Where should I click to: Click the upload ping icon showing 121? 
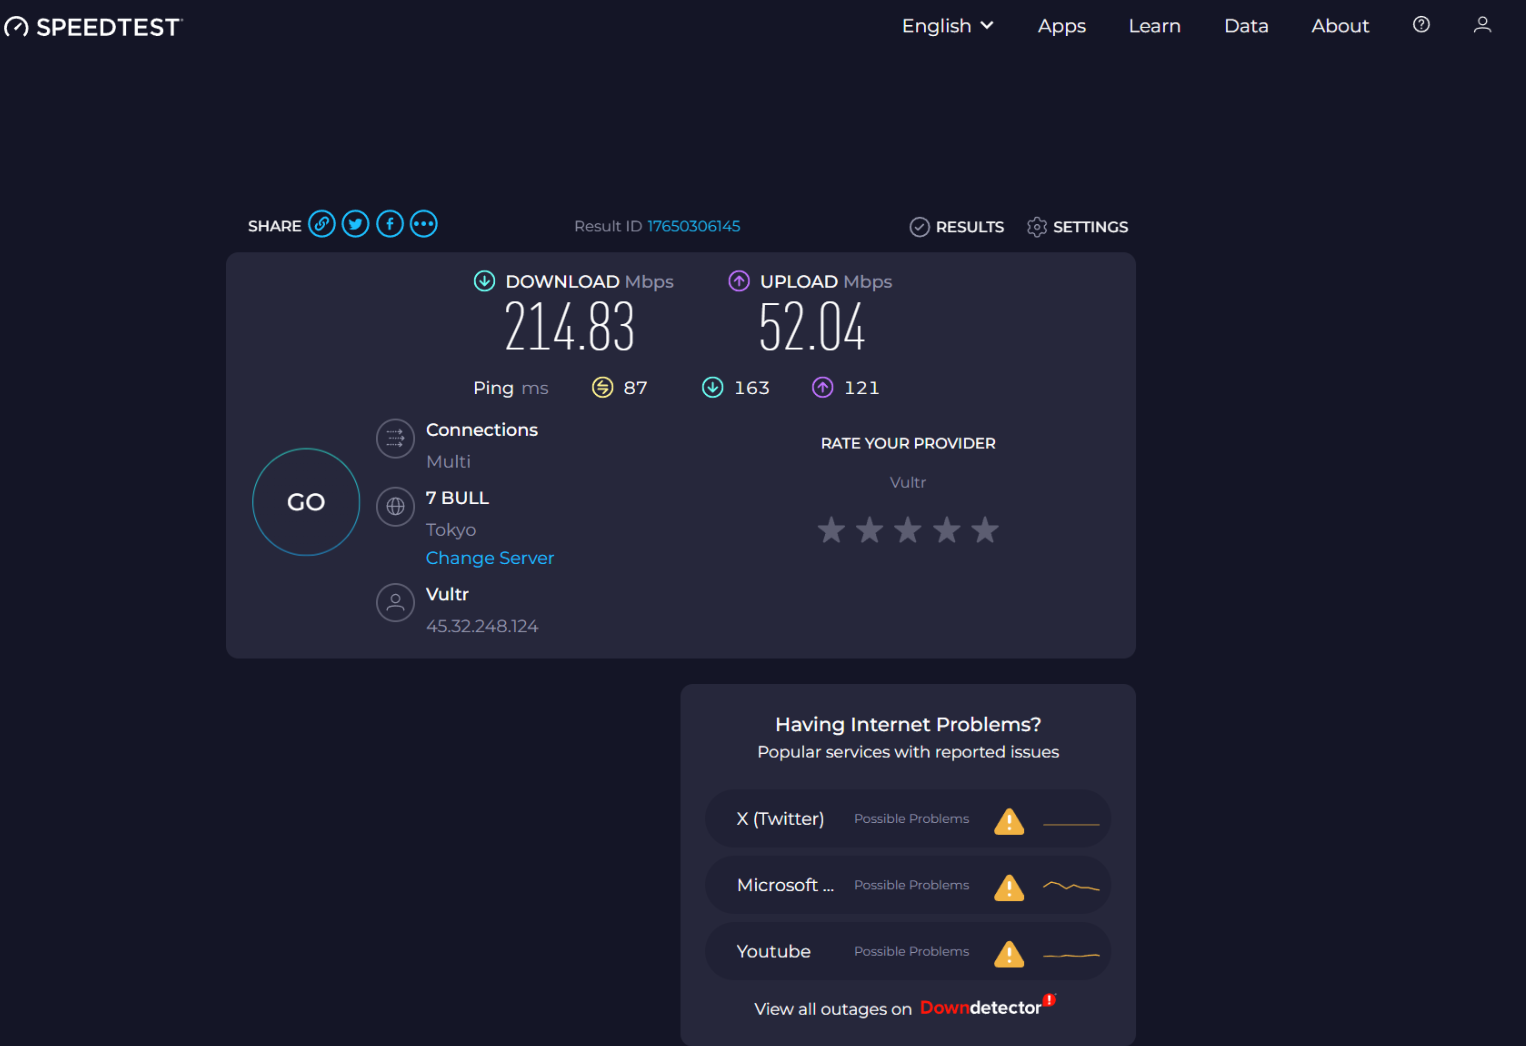822,387
